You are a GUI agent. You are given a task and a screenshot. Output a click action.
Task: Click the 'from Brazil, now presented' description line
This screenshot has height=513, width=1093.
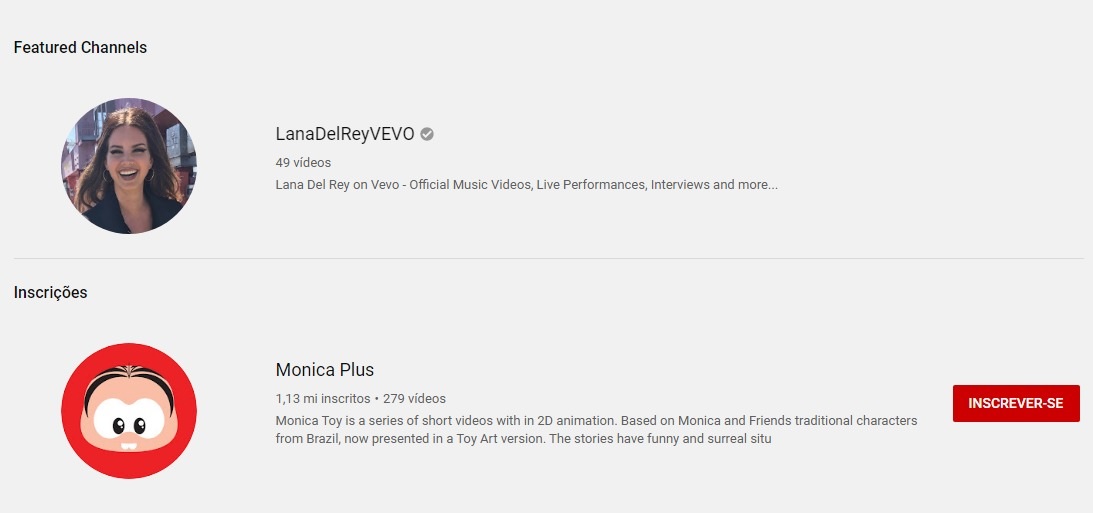[x=523, y=439]
